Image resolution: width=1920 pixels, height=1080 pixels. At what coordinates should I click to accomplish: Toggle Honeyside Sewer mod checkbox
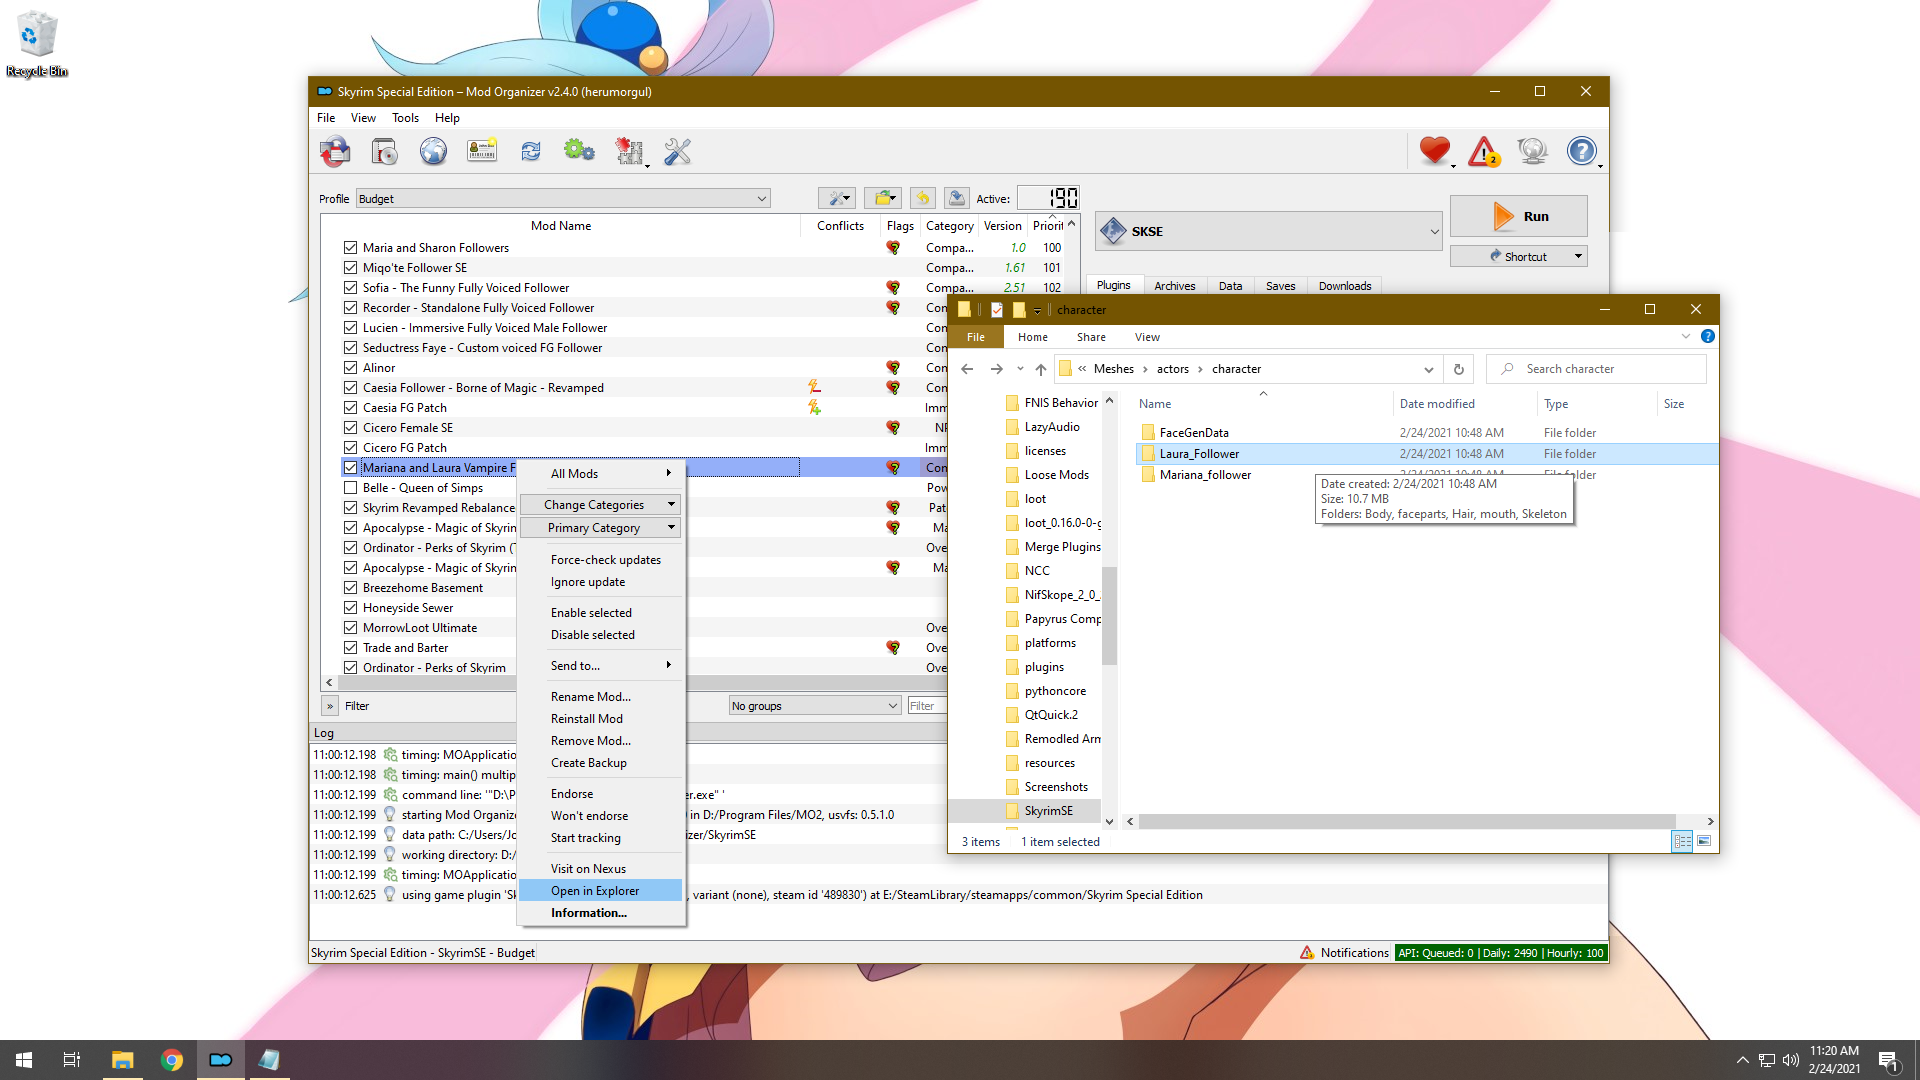coord(350,607)
